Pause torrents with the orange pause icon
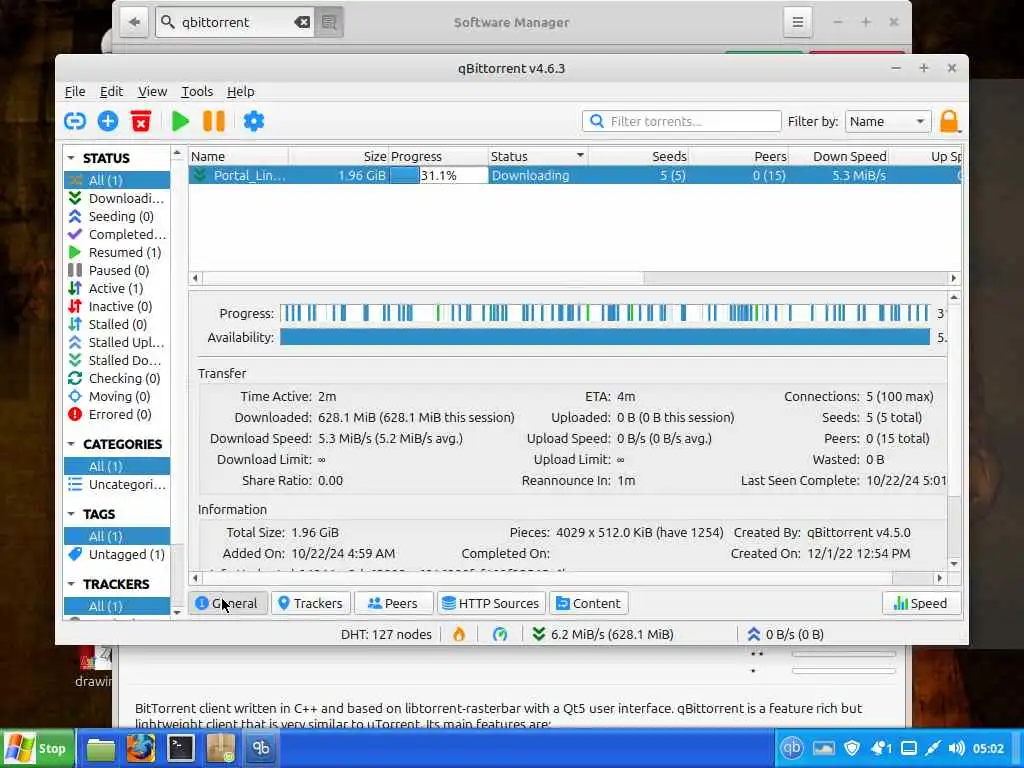This screenshot has width=1024, height=768. [214, 121]
